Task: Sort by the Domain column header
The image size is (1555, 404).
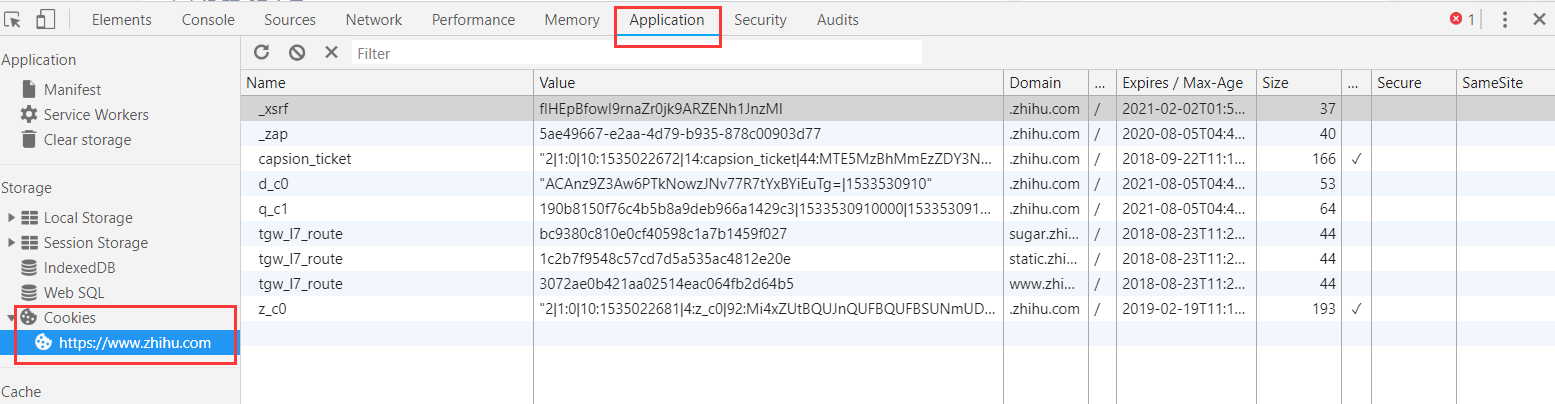Action: pos(1044,83)
